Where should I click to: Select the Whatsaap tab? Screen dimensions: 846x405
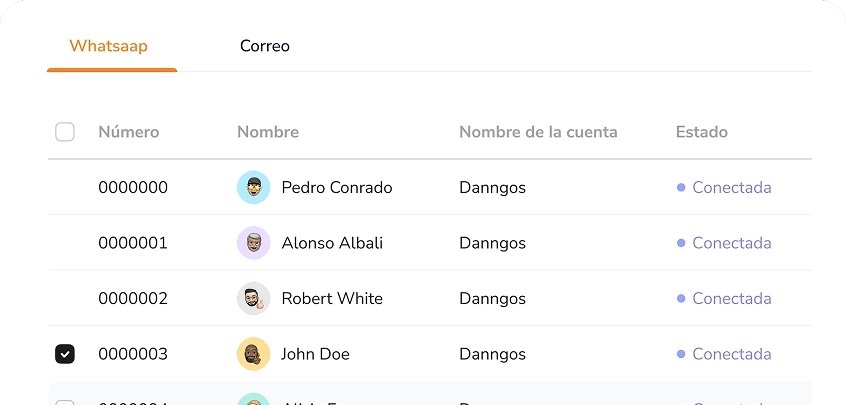tap(109, 46)
